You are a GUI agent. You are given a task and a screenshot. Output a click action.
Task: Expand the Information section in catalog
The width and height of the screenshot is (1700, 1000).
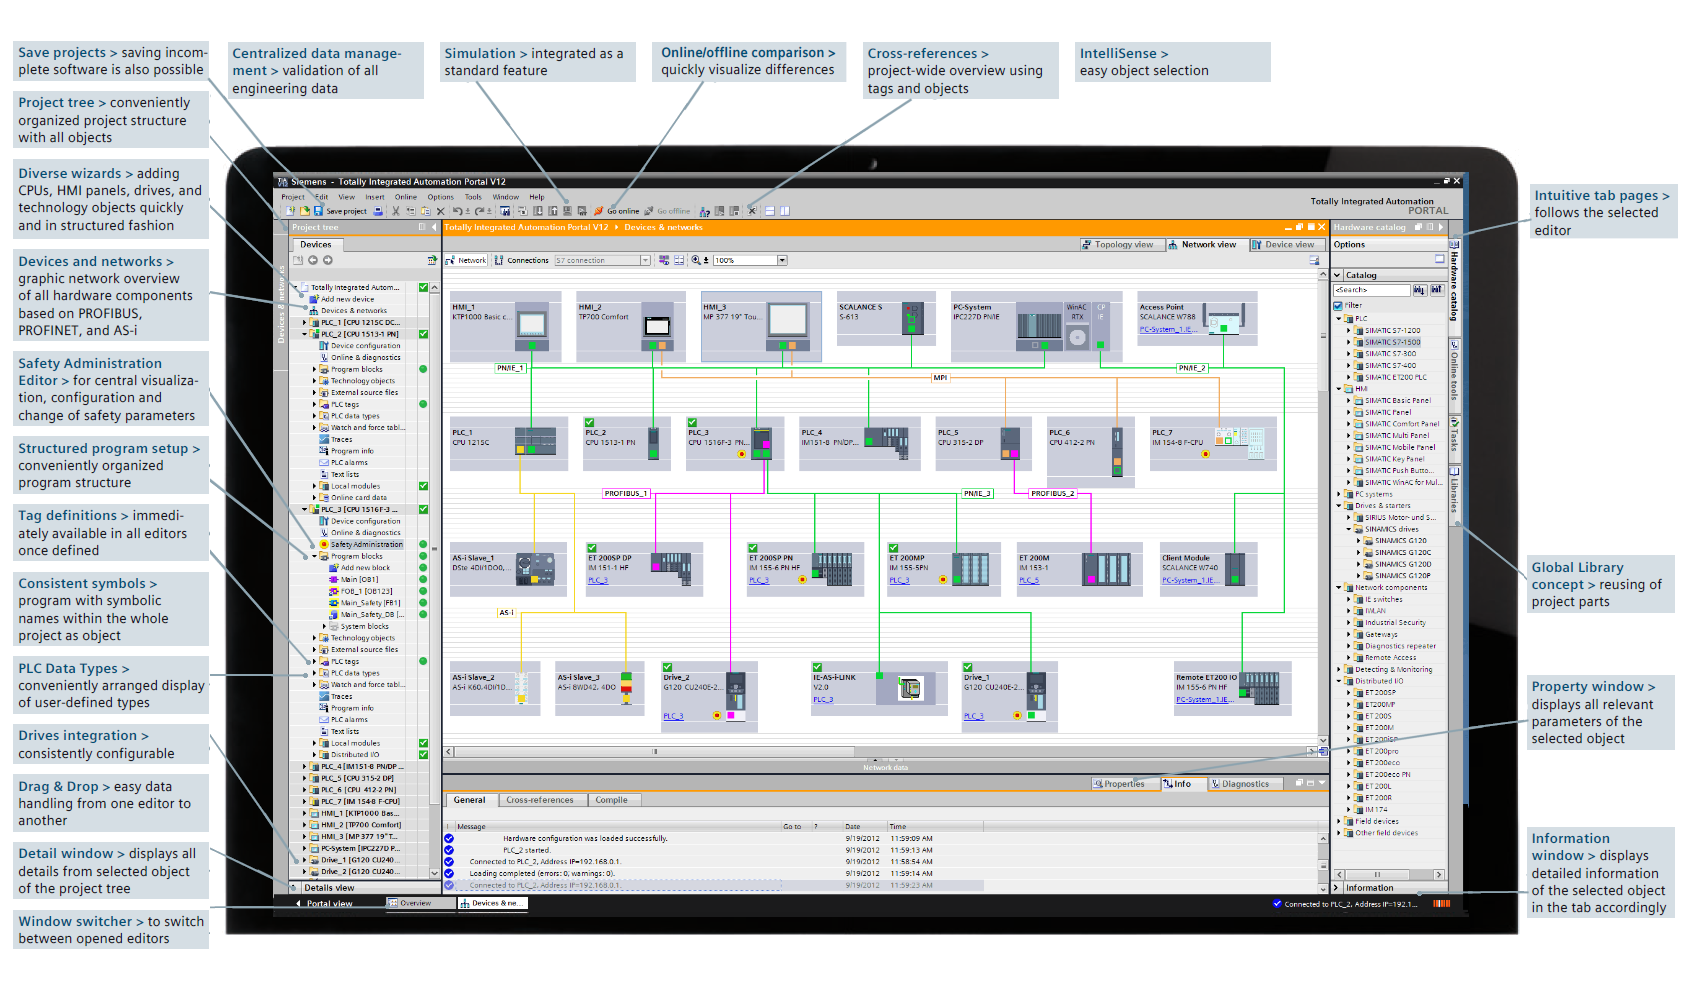(1337, 888)
